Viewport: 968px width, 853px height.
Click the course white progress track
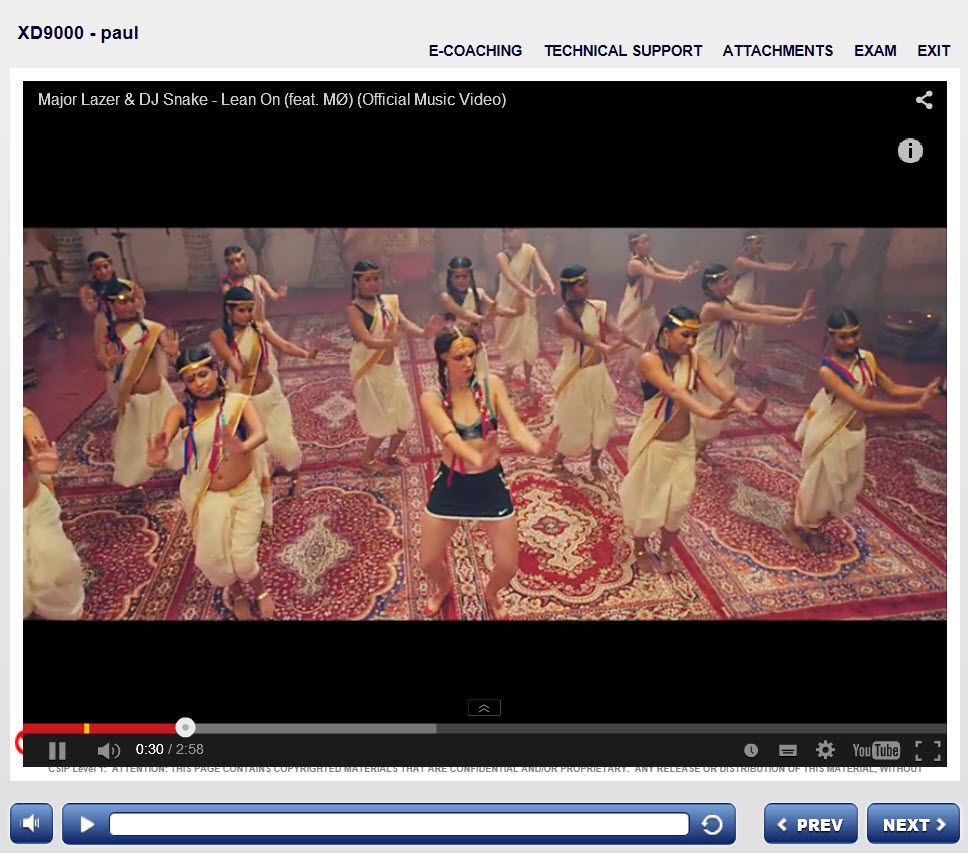click(399, 824)
